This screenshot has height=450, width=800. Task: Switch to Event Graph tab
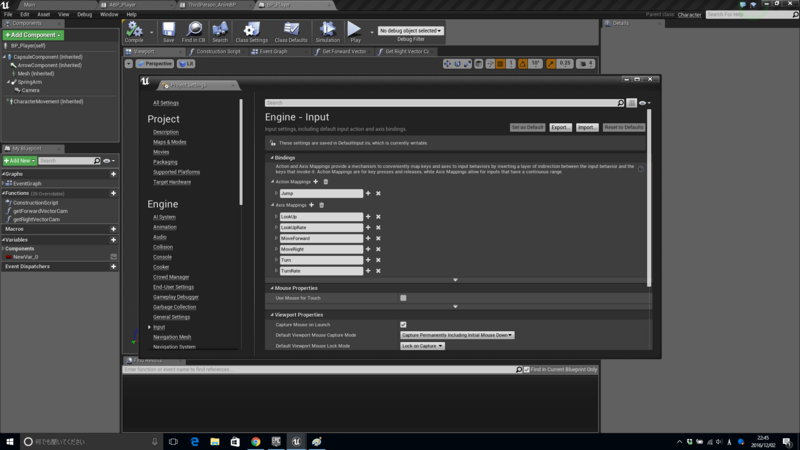tap(273, 52)
